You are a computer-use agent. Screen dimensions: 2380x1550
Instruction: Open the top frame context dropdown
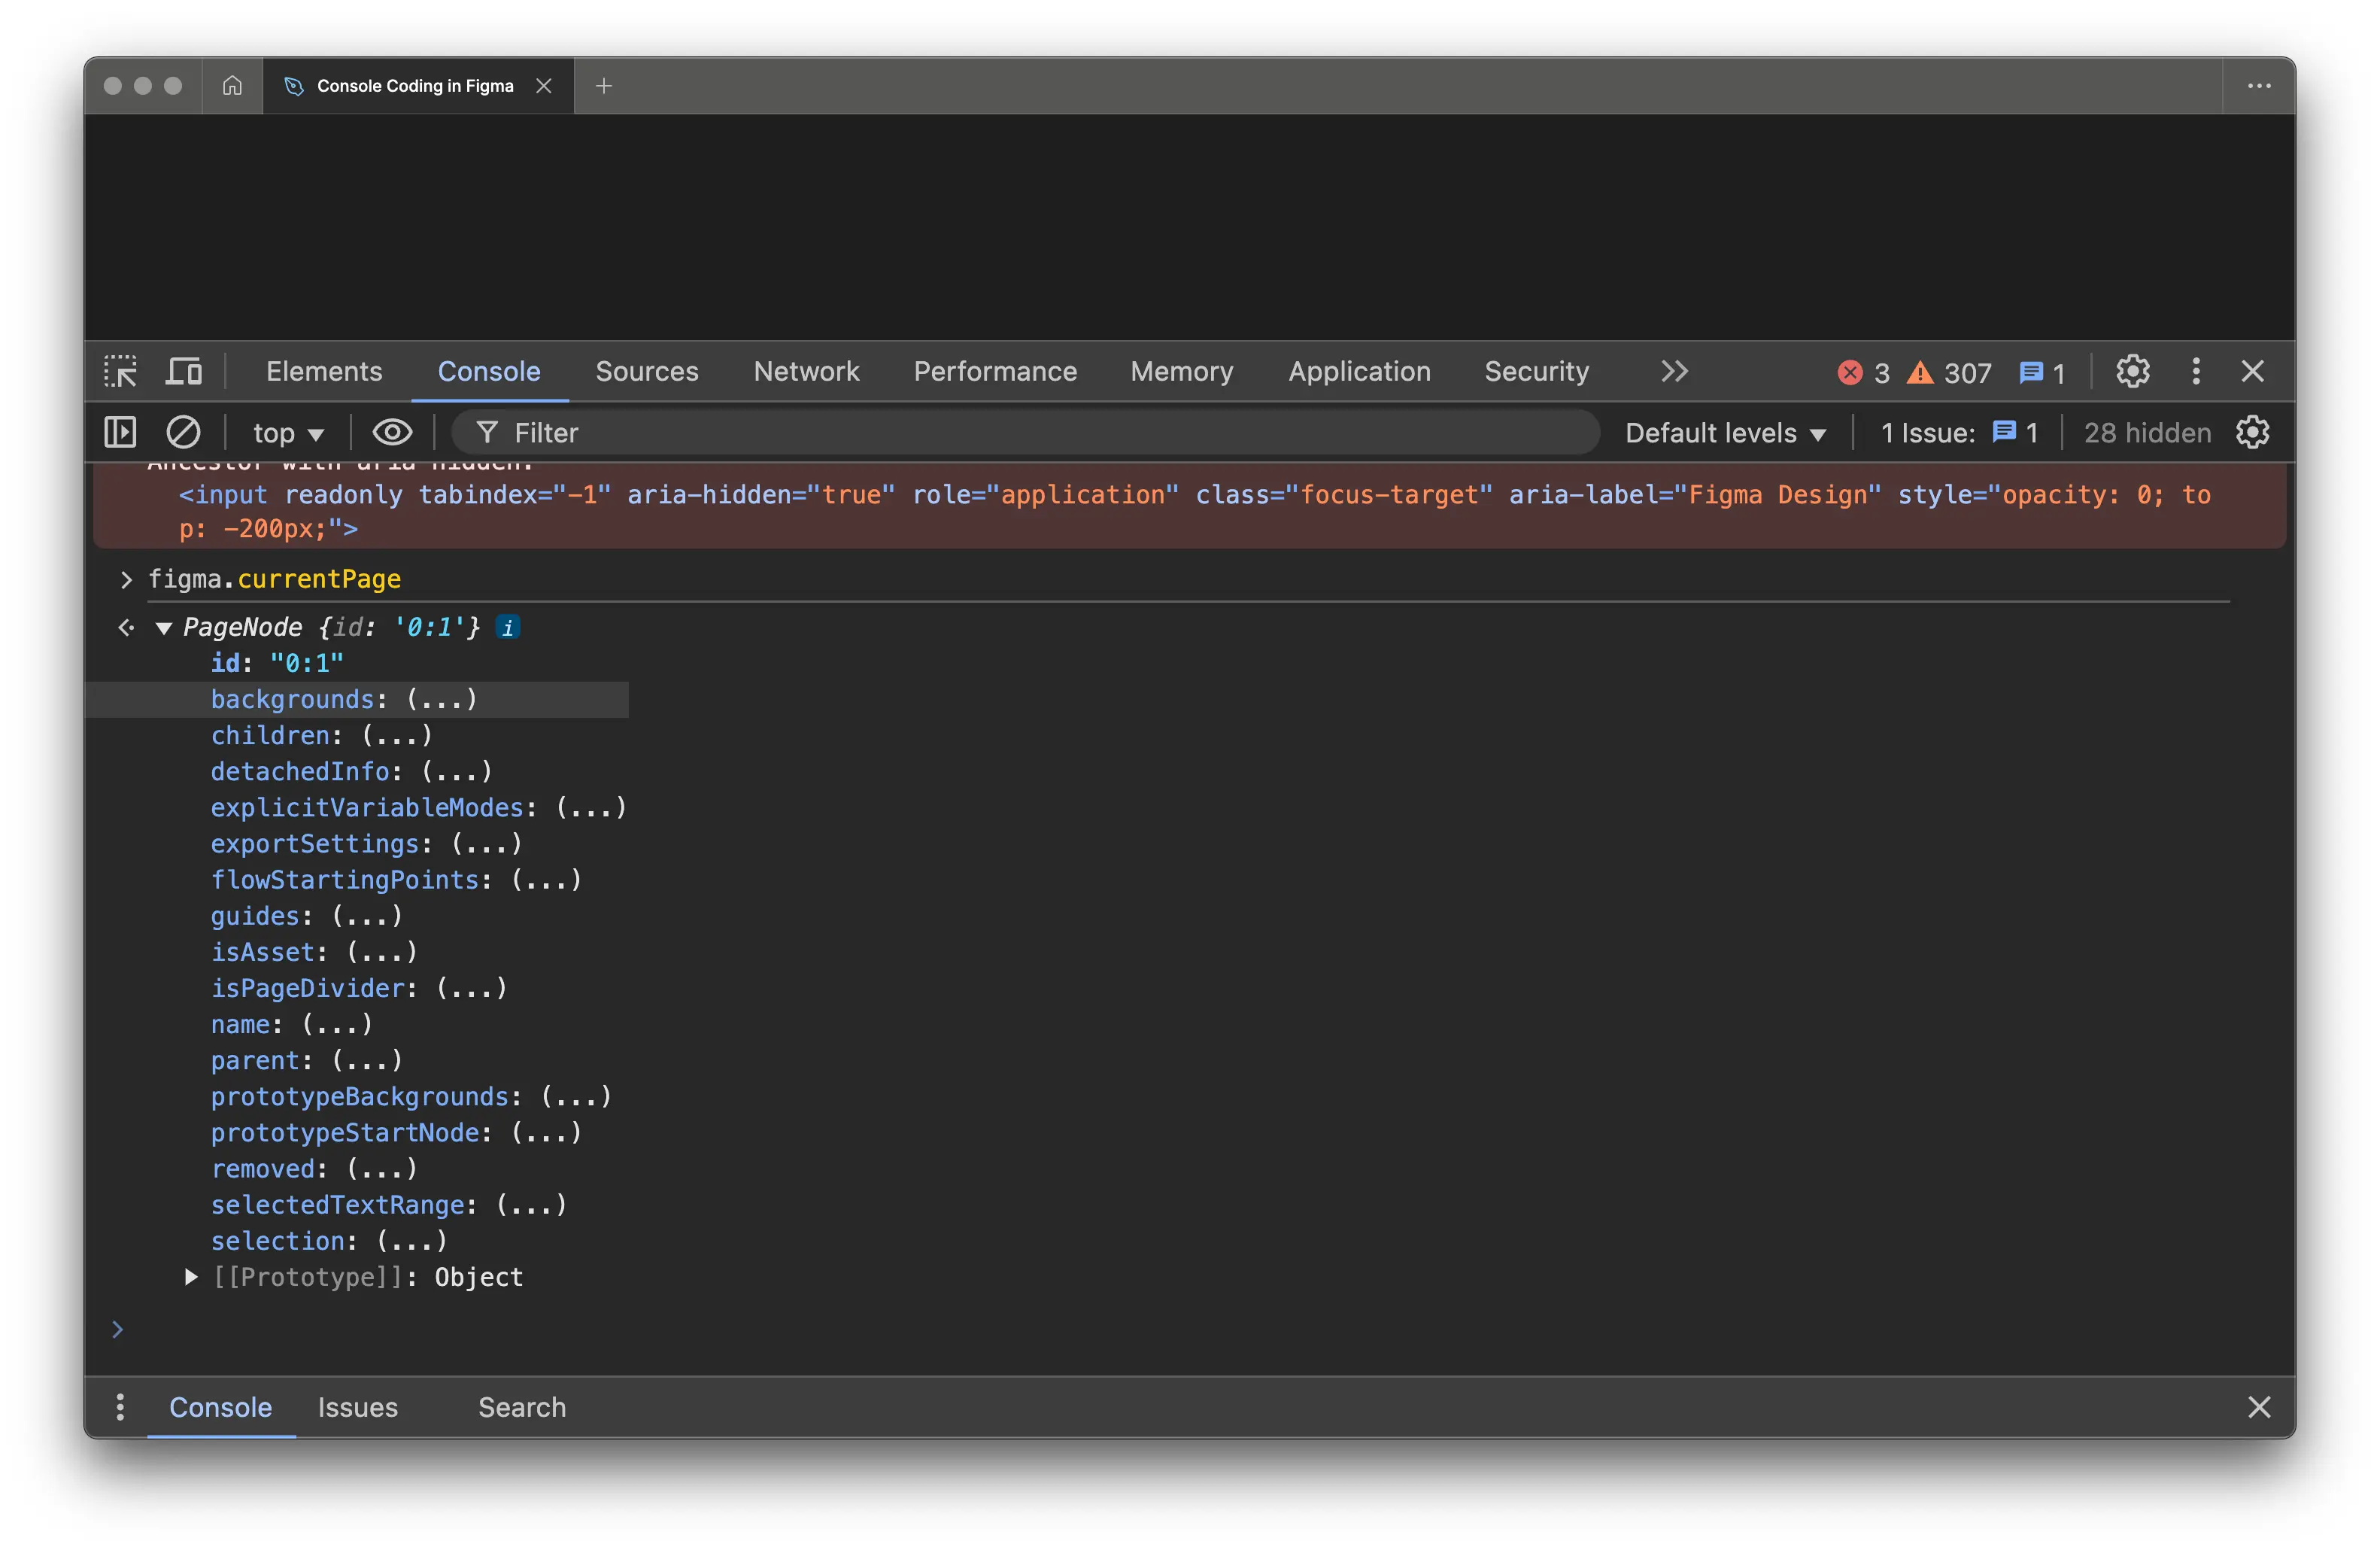[288, 432]
